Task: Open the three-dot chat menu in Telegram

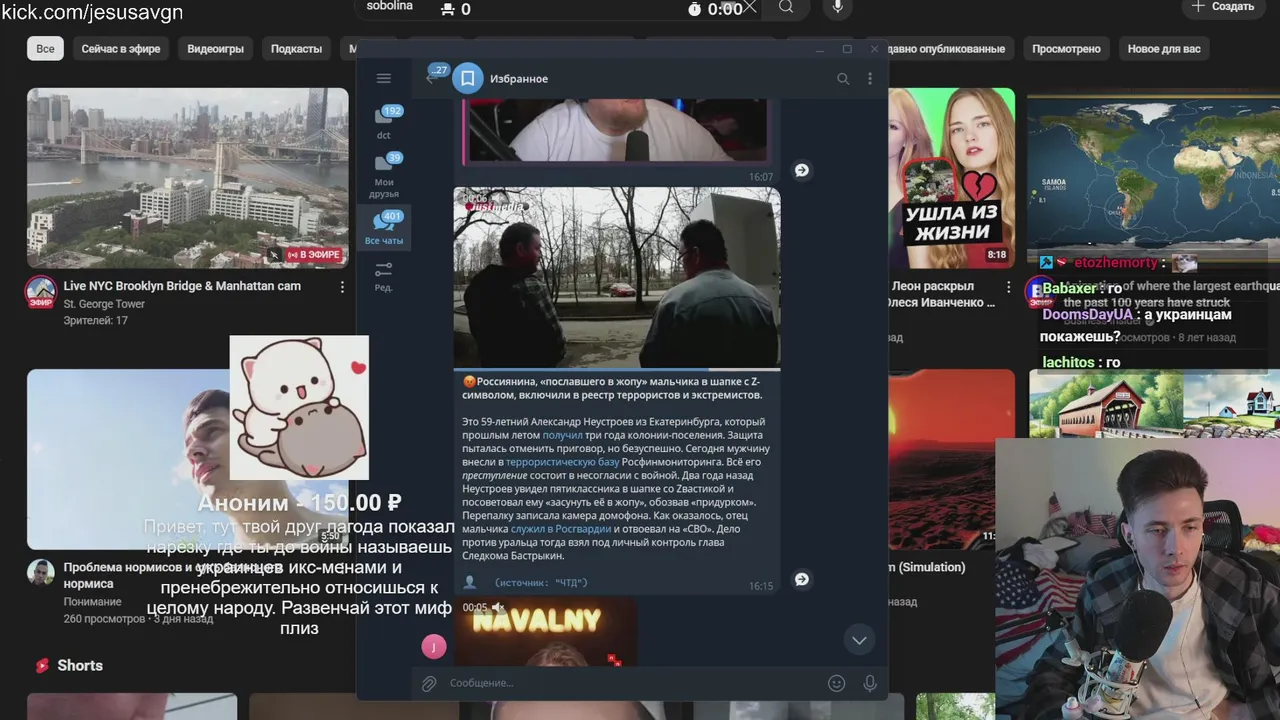Action: point(870,79)
